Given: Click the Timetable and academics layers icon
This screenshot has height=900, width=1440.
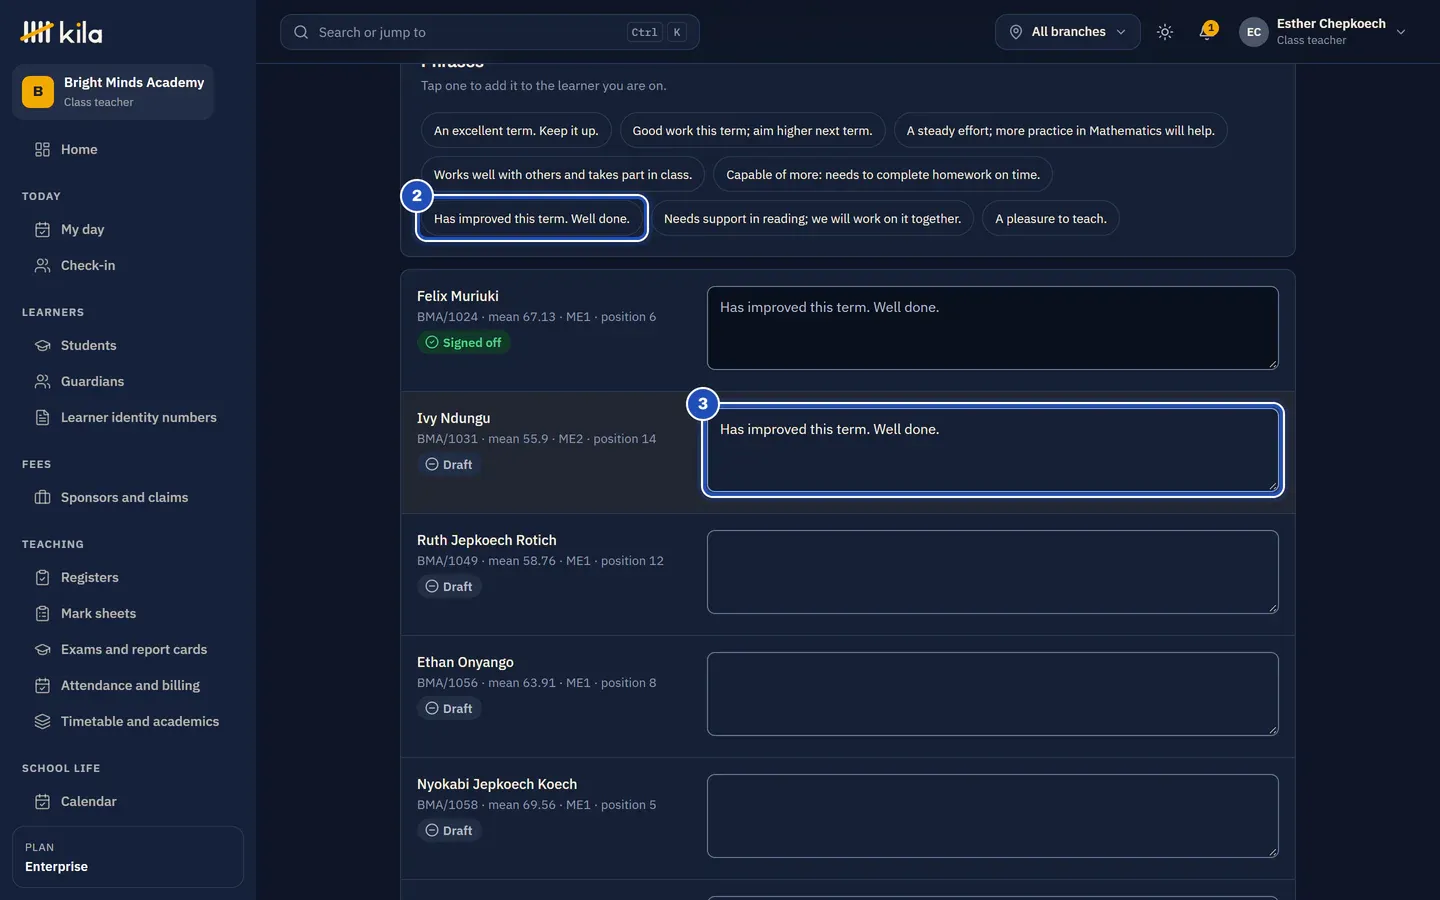Looking at the screenshot, I should pos(42,722).
